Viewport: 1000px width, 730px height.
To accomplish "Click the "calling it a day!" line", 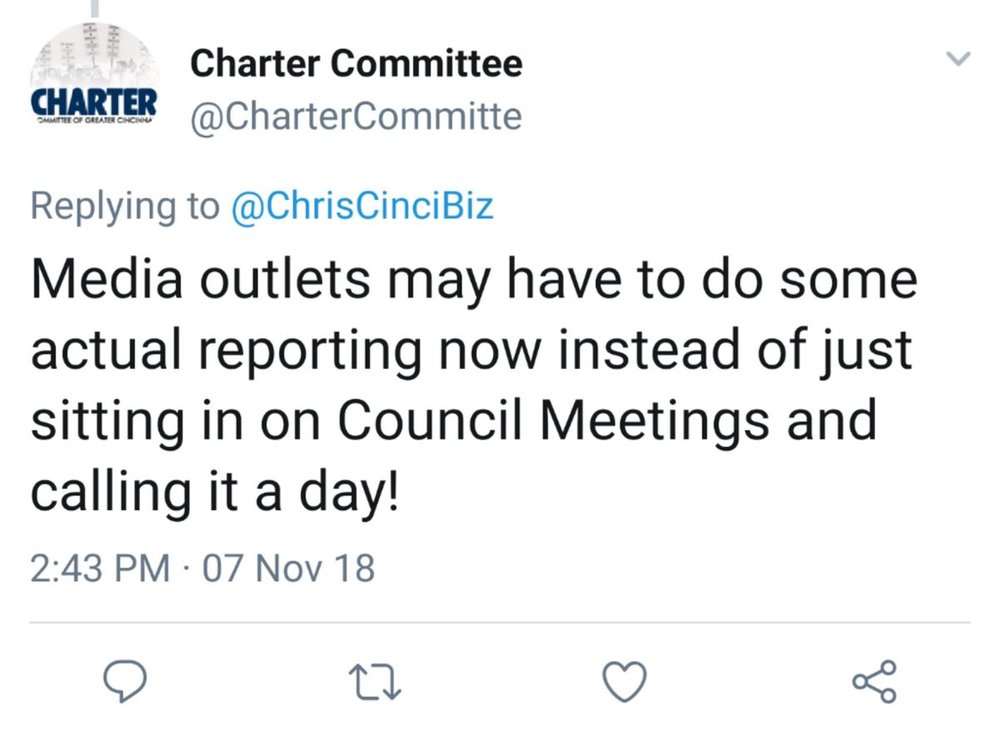I will (215, 492).
